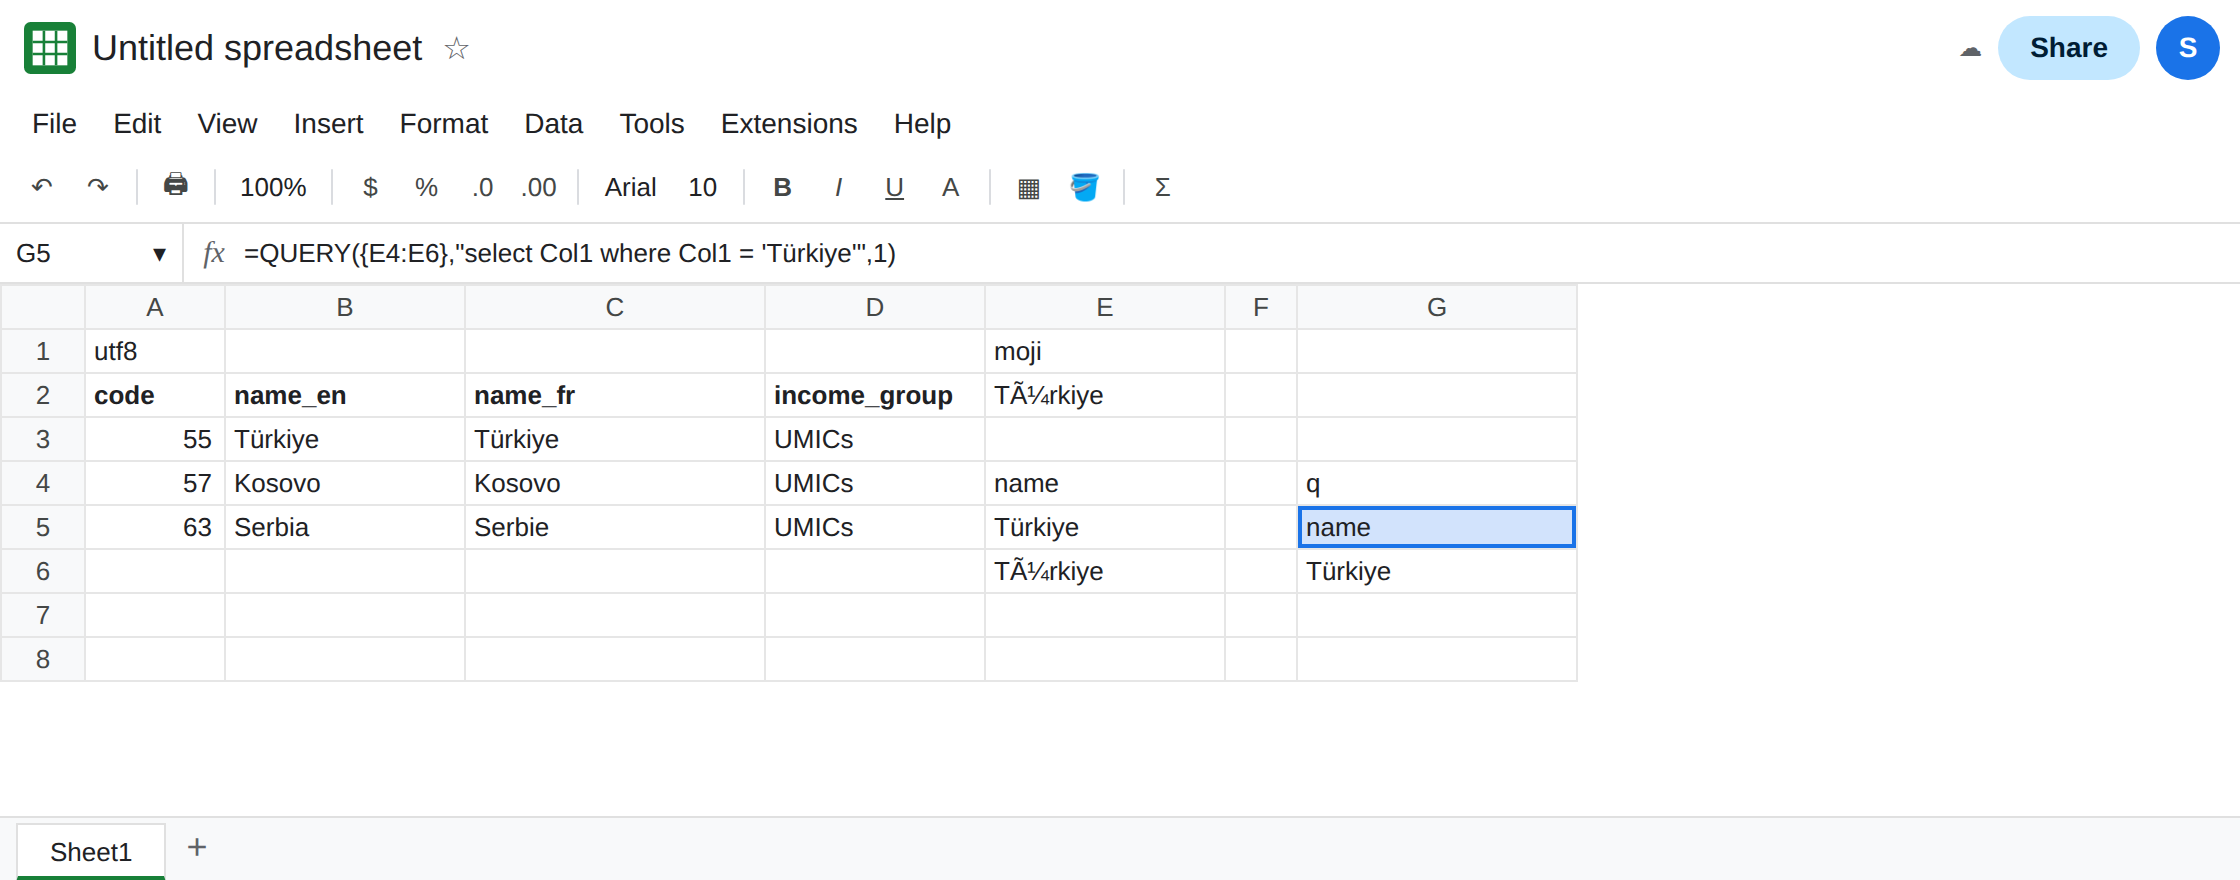Open the fill color bucket
The width and height of the screenshot is (2240, 880).
pyautogui.click(x=1084, y=187)
